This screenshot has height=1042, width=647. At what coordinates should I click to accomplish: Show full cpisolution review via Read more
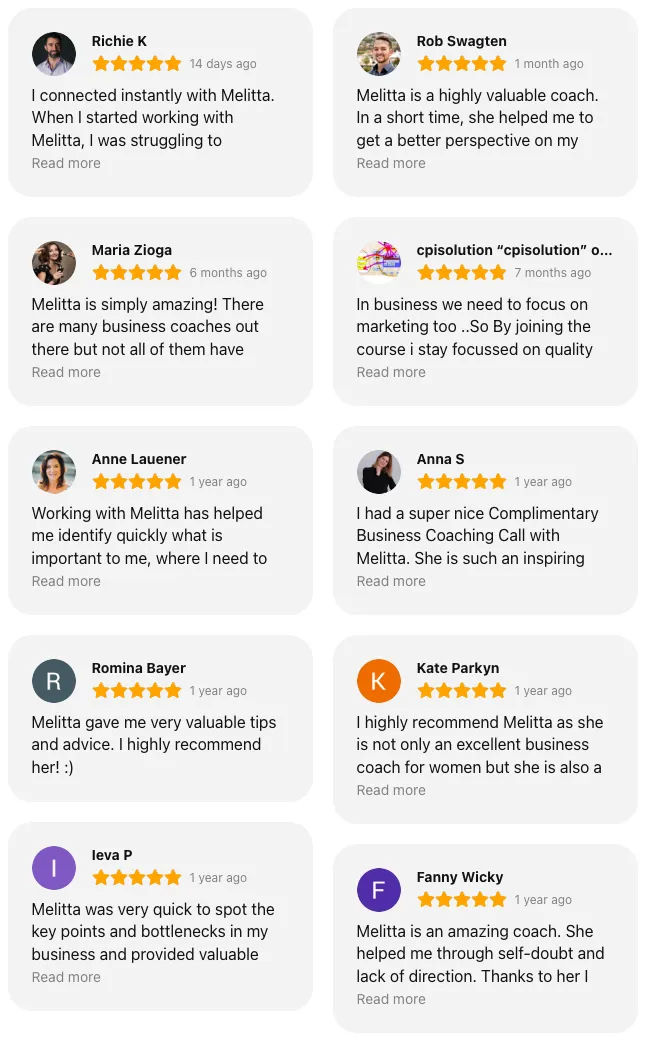click(391, 372)
